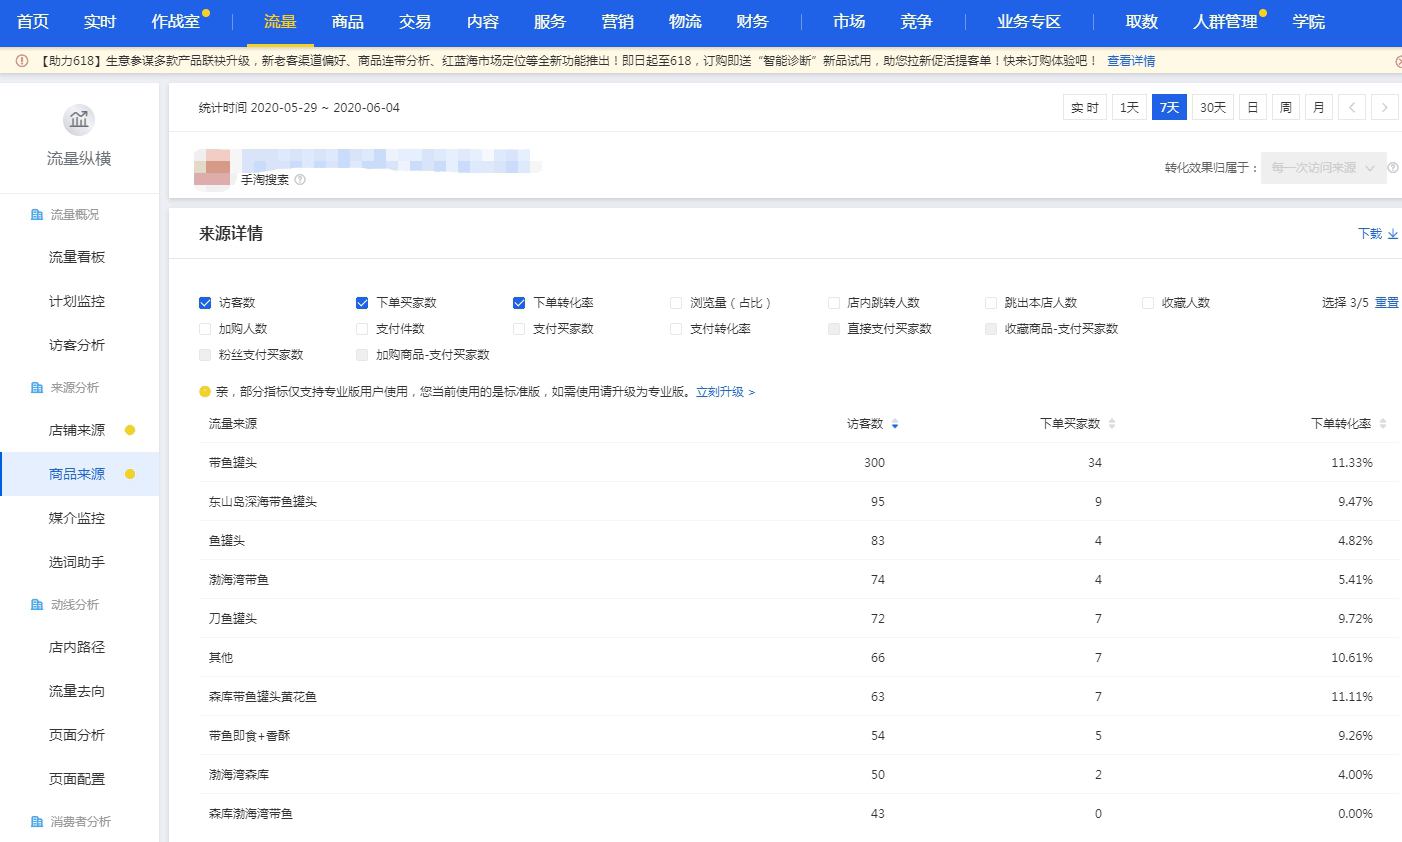Go to 店铺来源 in sidebar
Screen dimensions: 1402x842
[77, 430]
